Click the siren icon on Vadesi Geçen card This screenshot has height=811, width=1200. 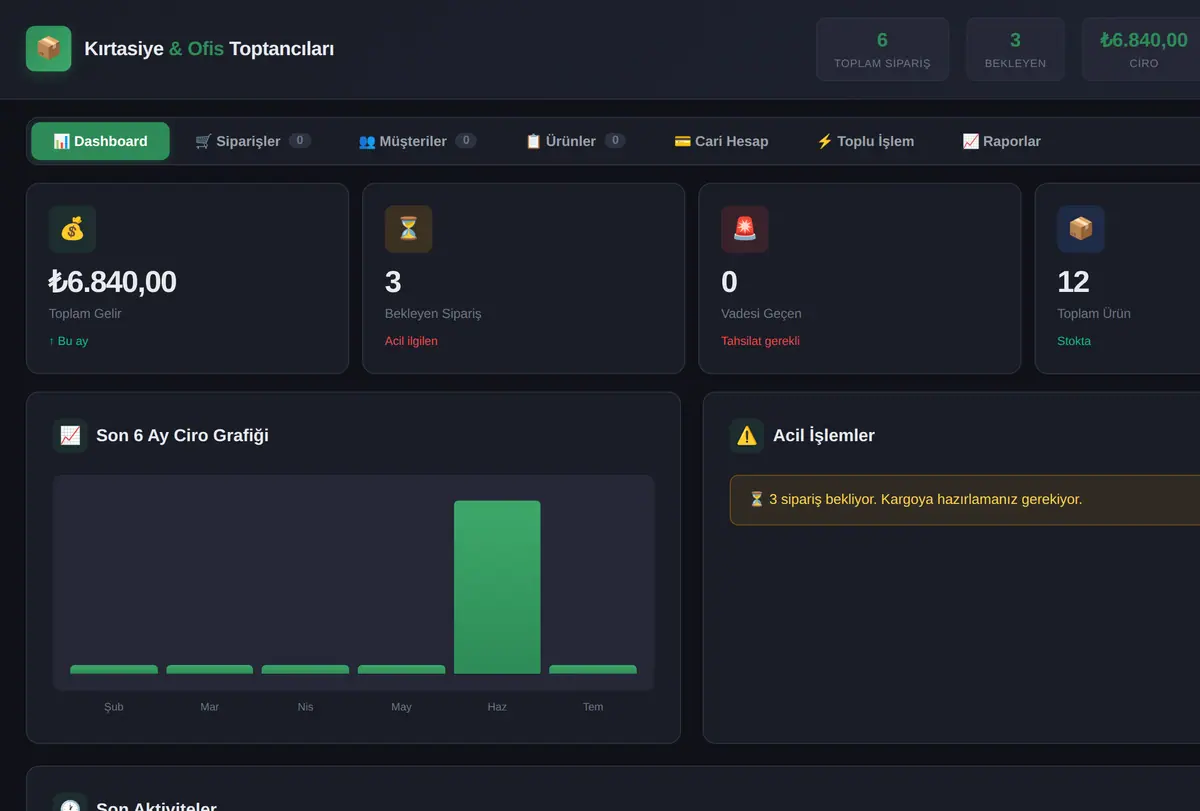tap(744, 229)
